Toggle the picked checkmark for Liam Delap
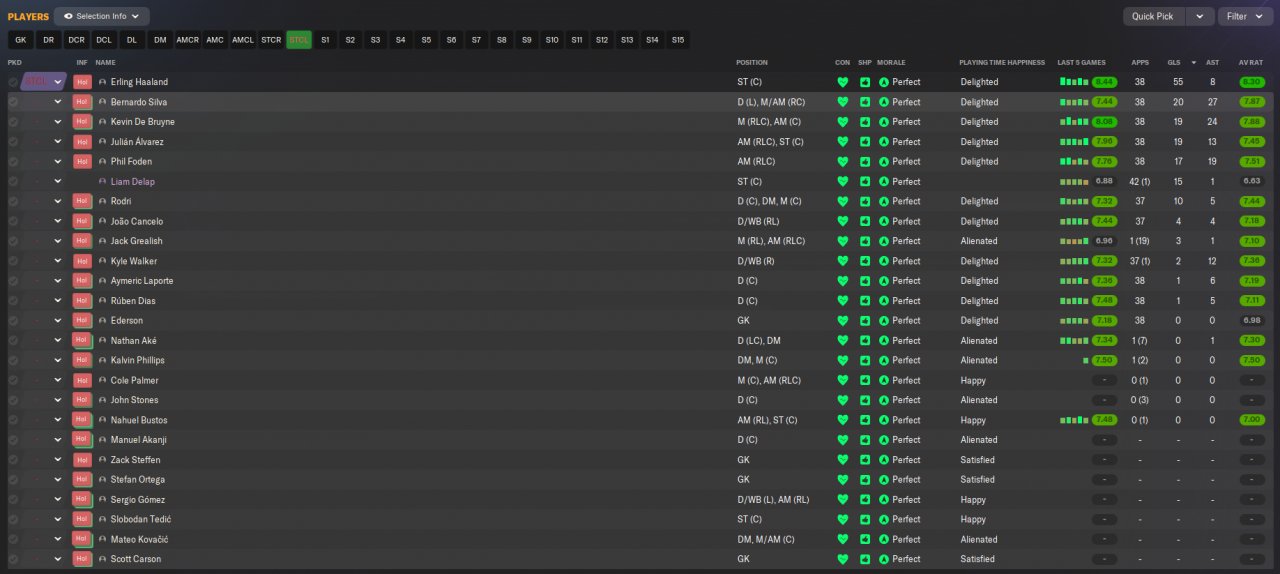Viewport: 1280px width, 574px height. tap(13, 182)
